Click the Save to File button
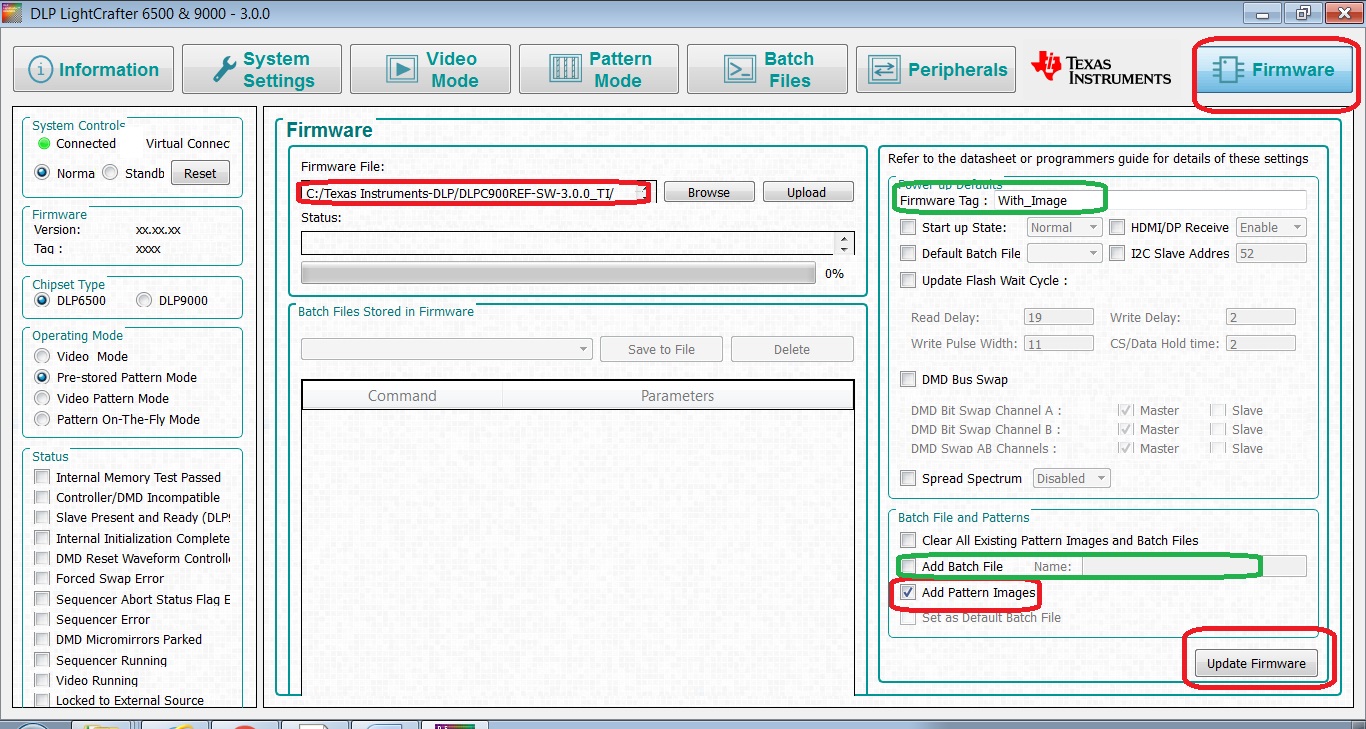 pos(662,349)
